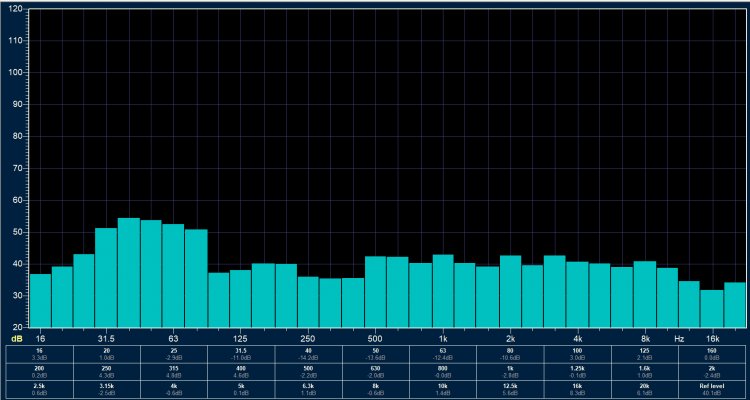Click the 2k value table cell
Image resolution: width=750 pixels, height=400 pixels.
click(x=713, y=372)
